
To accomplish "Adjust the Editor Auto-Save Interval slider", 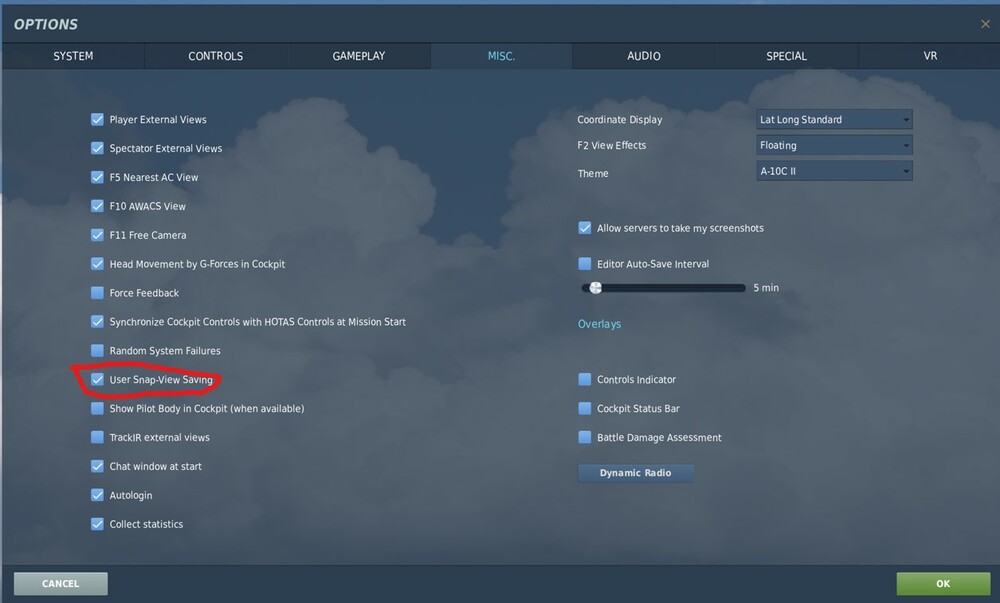I will pyautogui.click(x=596, y=288).
